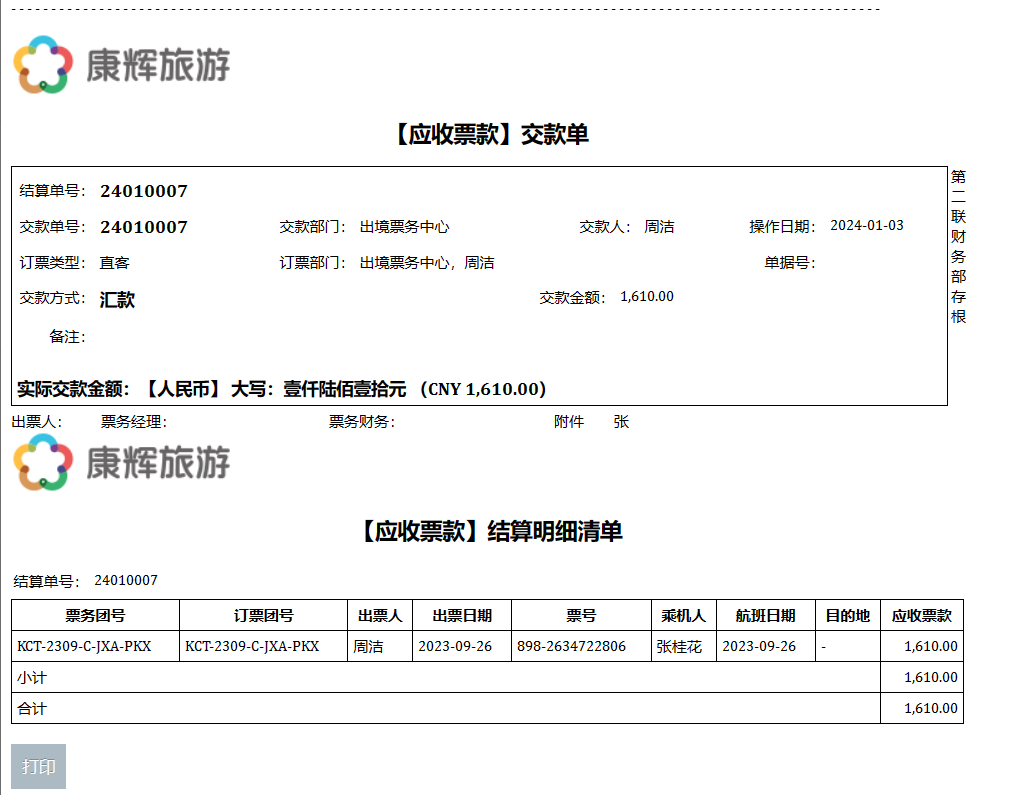Click the 应收票款 column header
The width and height of the screenshot is (1017, 795).
921,616
